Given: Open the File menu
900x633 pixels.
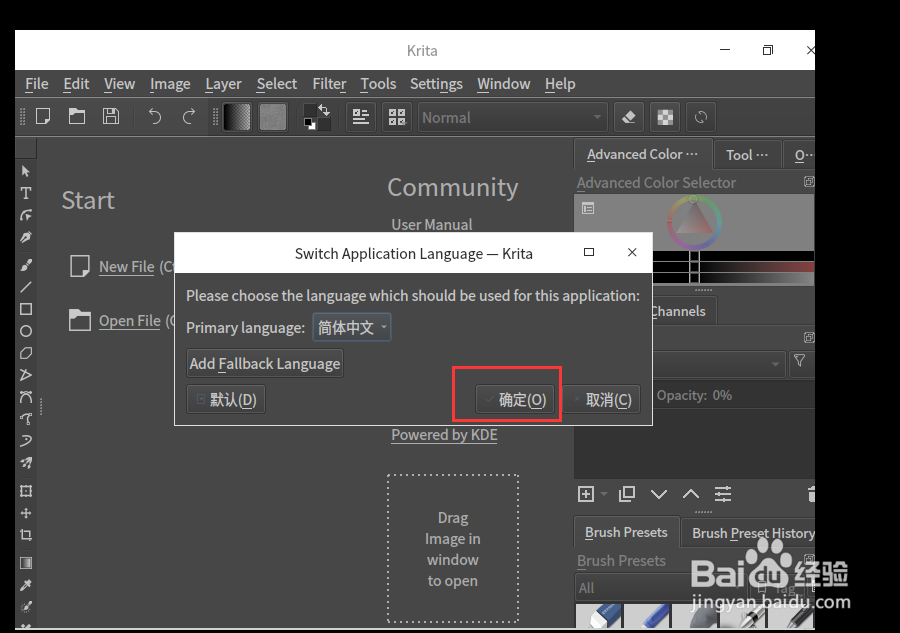Looking at the screenshot, I should 37,84.
